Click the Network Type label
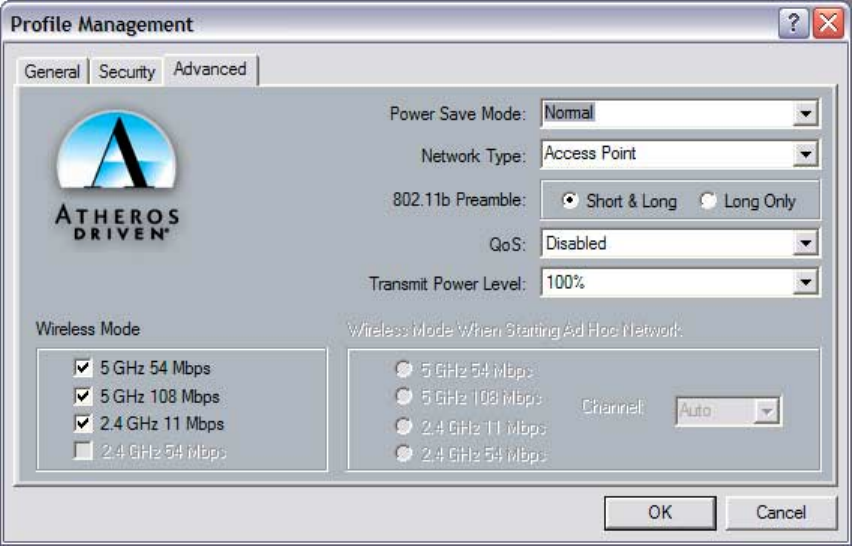The width and height of the screenshot is (852, 546). (473, 156)
